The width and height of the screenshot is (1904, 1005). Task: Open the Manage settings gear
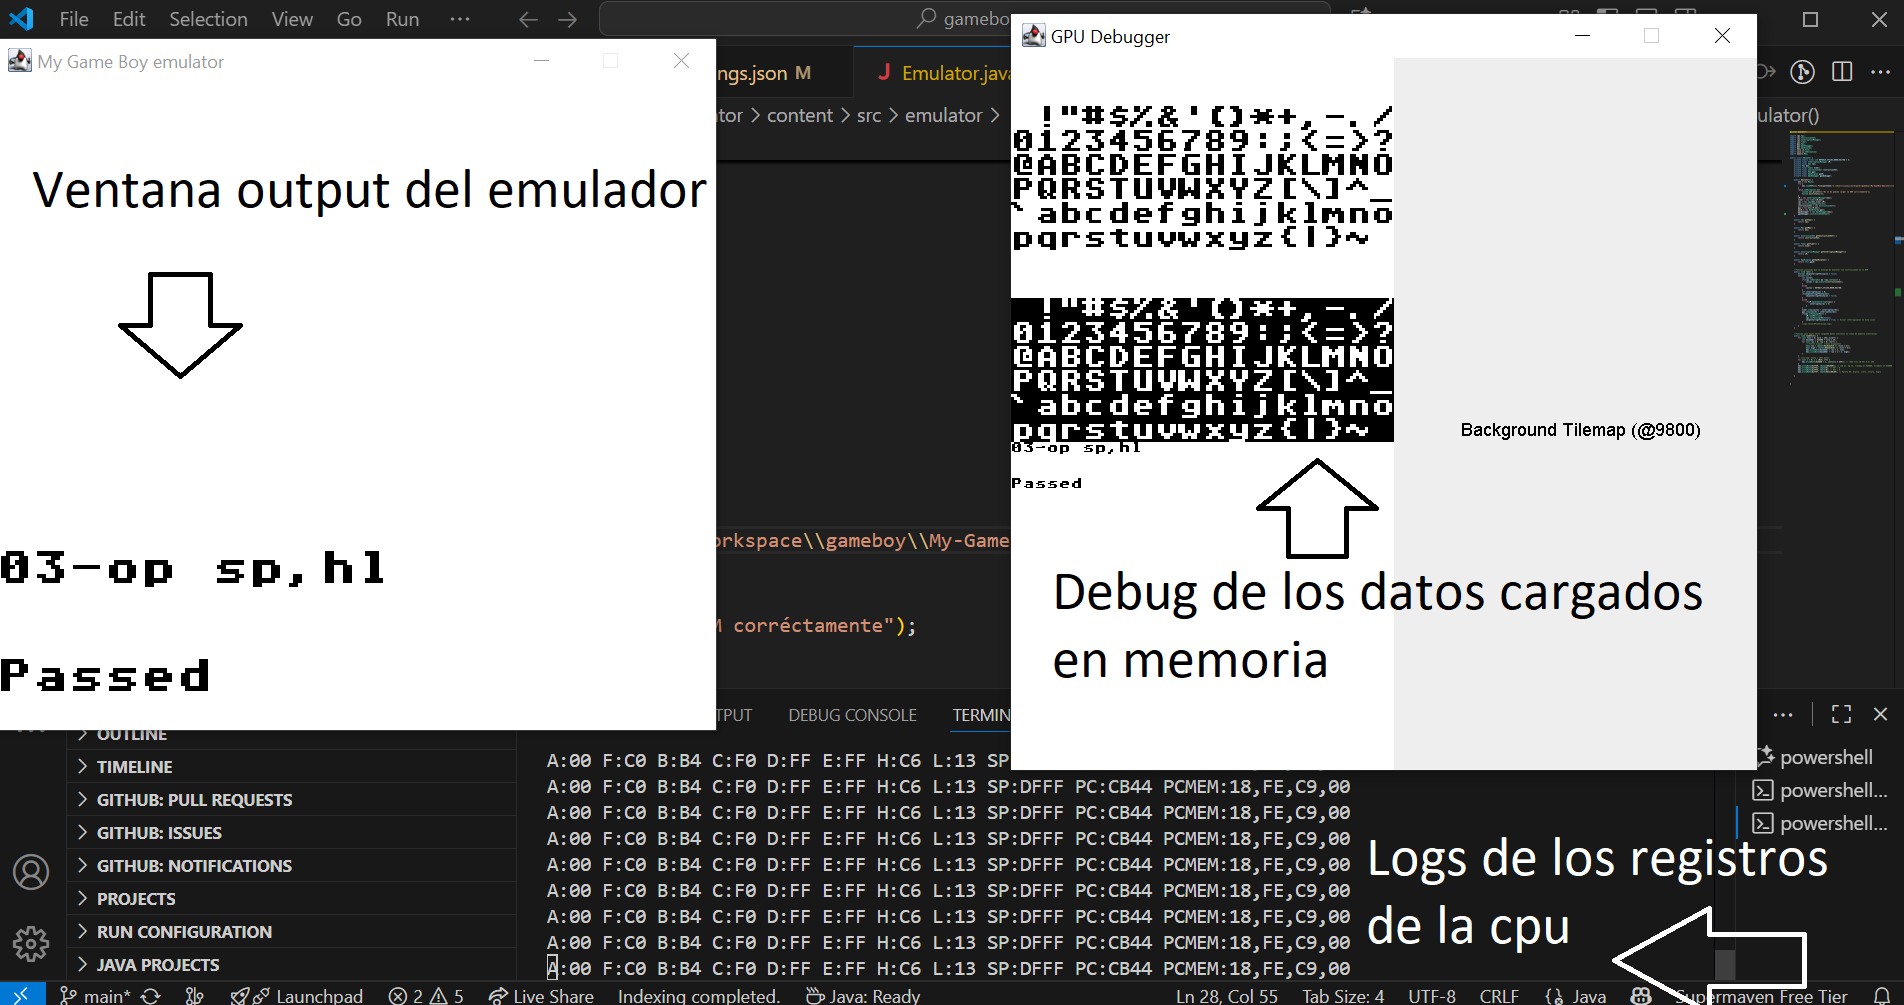click(31, 943)
